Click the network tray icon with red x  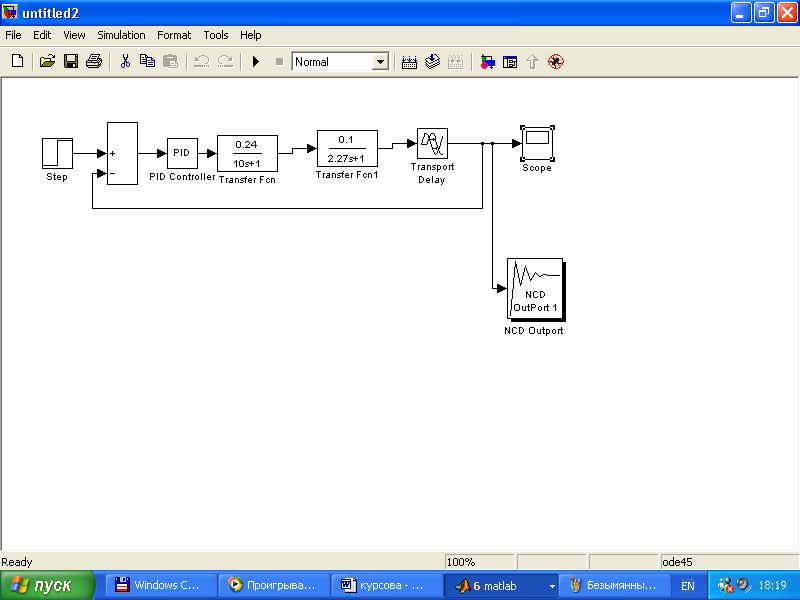pos(725,585)
